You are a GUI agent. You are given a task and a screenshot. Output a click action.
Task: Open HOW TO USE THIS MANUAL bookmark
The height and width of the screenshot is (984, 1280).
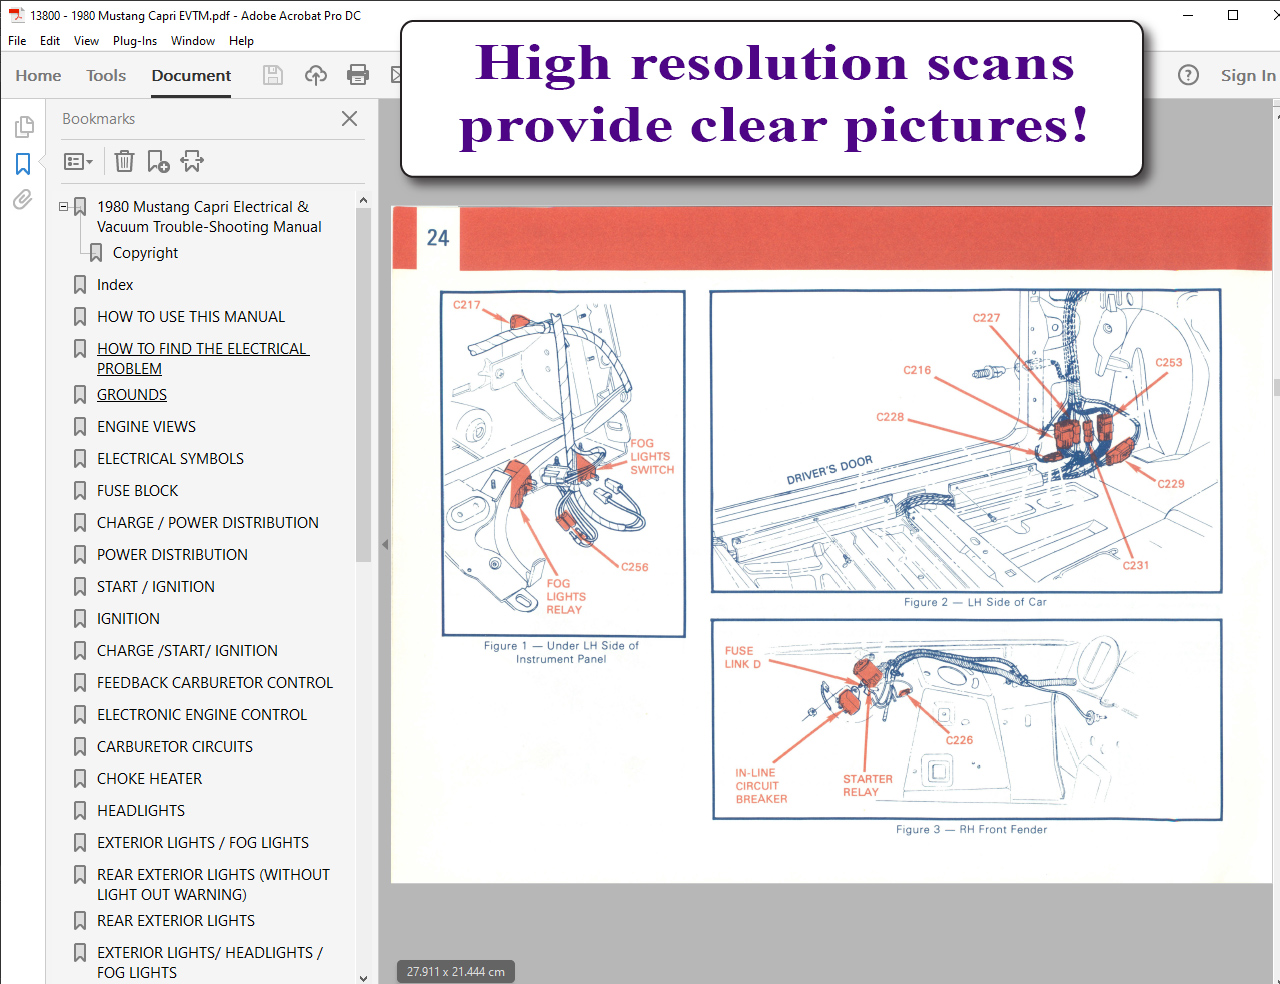pyautogui.click(x=191, y=317)
